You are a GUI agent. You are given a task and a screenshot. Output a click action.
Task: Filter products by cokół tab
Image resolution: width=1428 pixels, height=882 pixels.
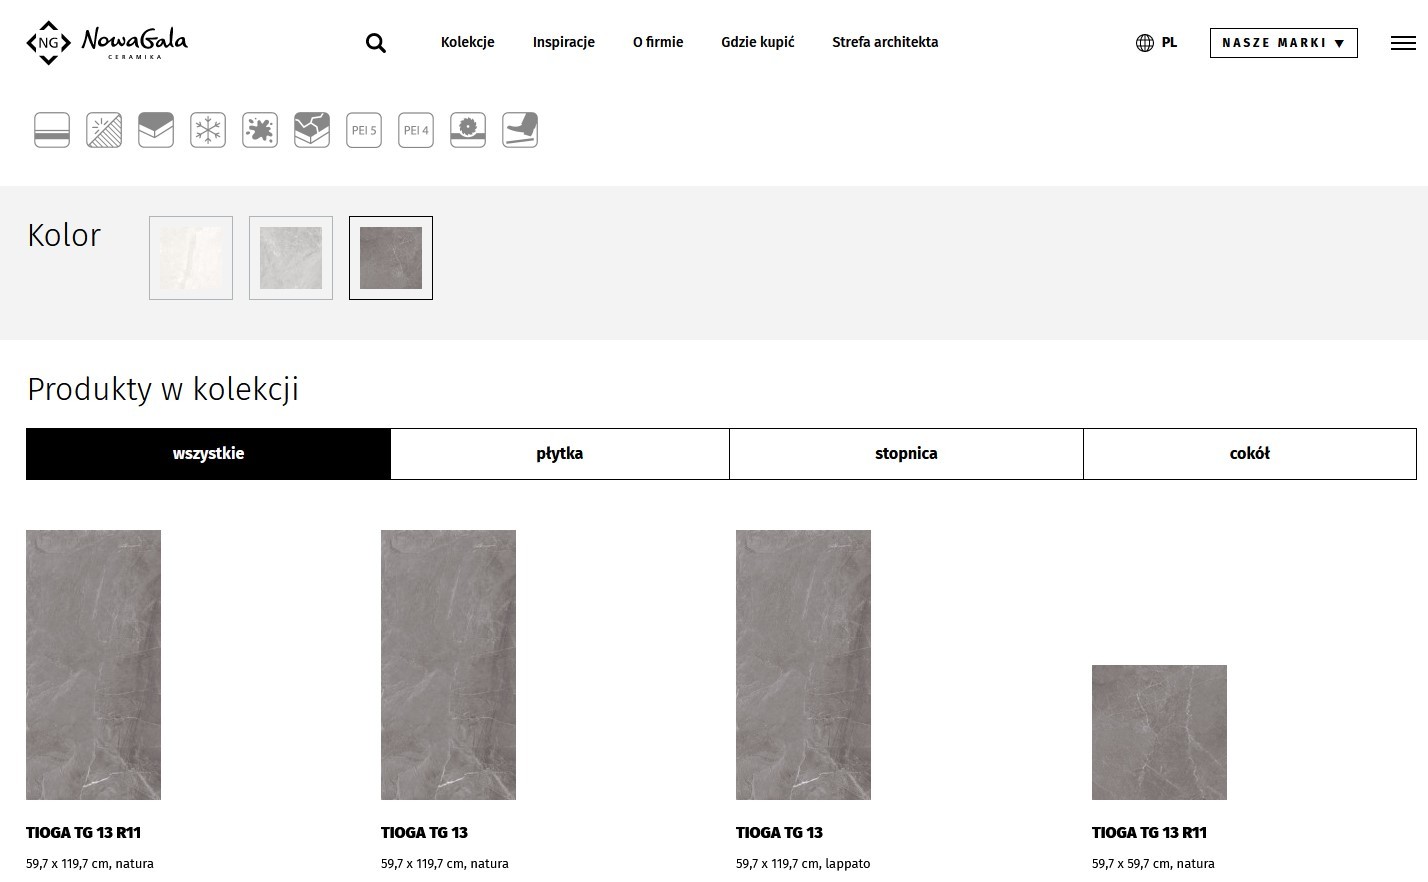pos(1250,454)
